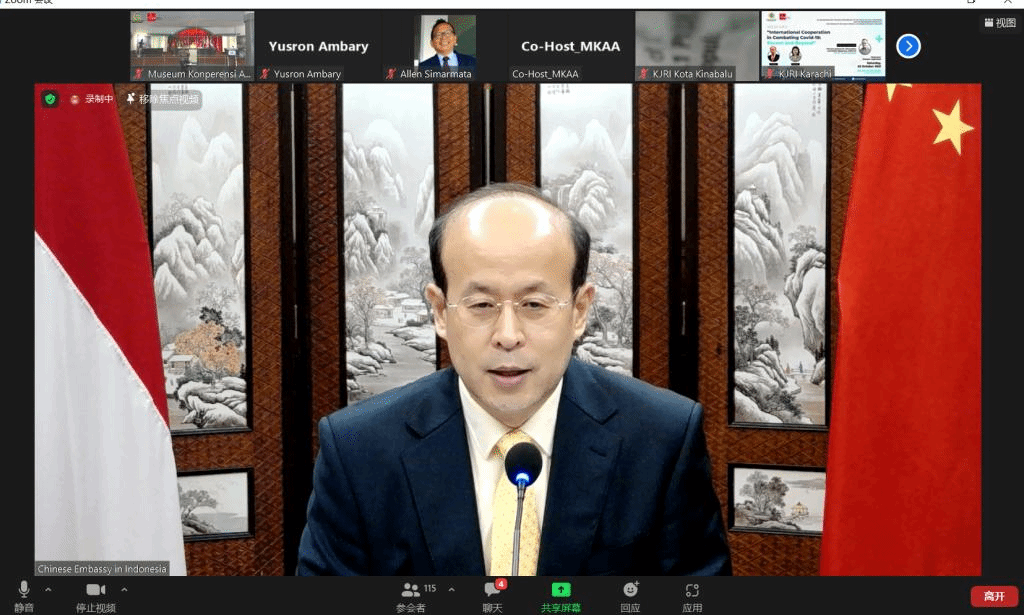Select Allen Simarmata's video thumbnail
1024x615 pixels.
pos(445,45)
